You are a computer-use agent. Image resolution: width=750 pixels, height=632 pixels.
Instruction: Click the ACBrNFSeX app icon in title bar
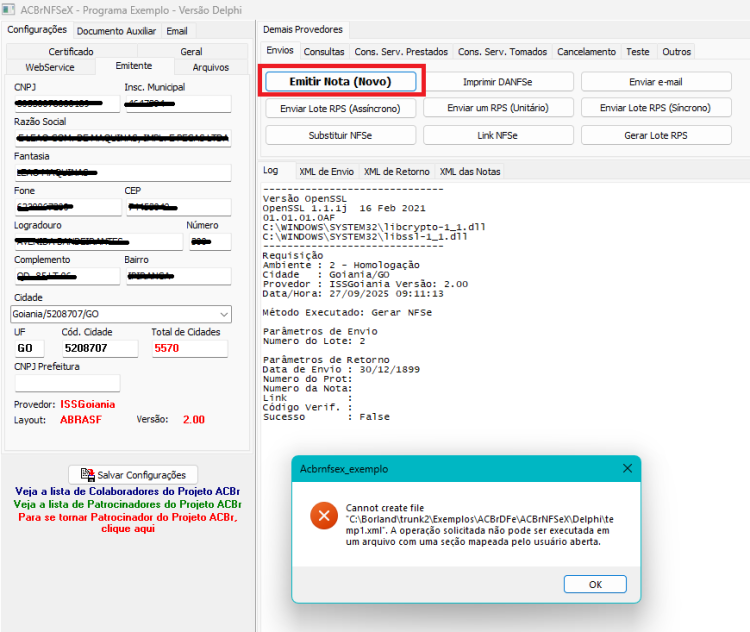8,10
